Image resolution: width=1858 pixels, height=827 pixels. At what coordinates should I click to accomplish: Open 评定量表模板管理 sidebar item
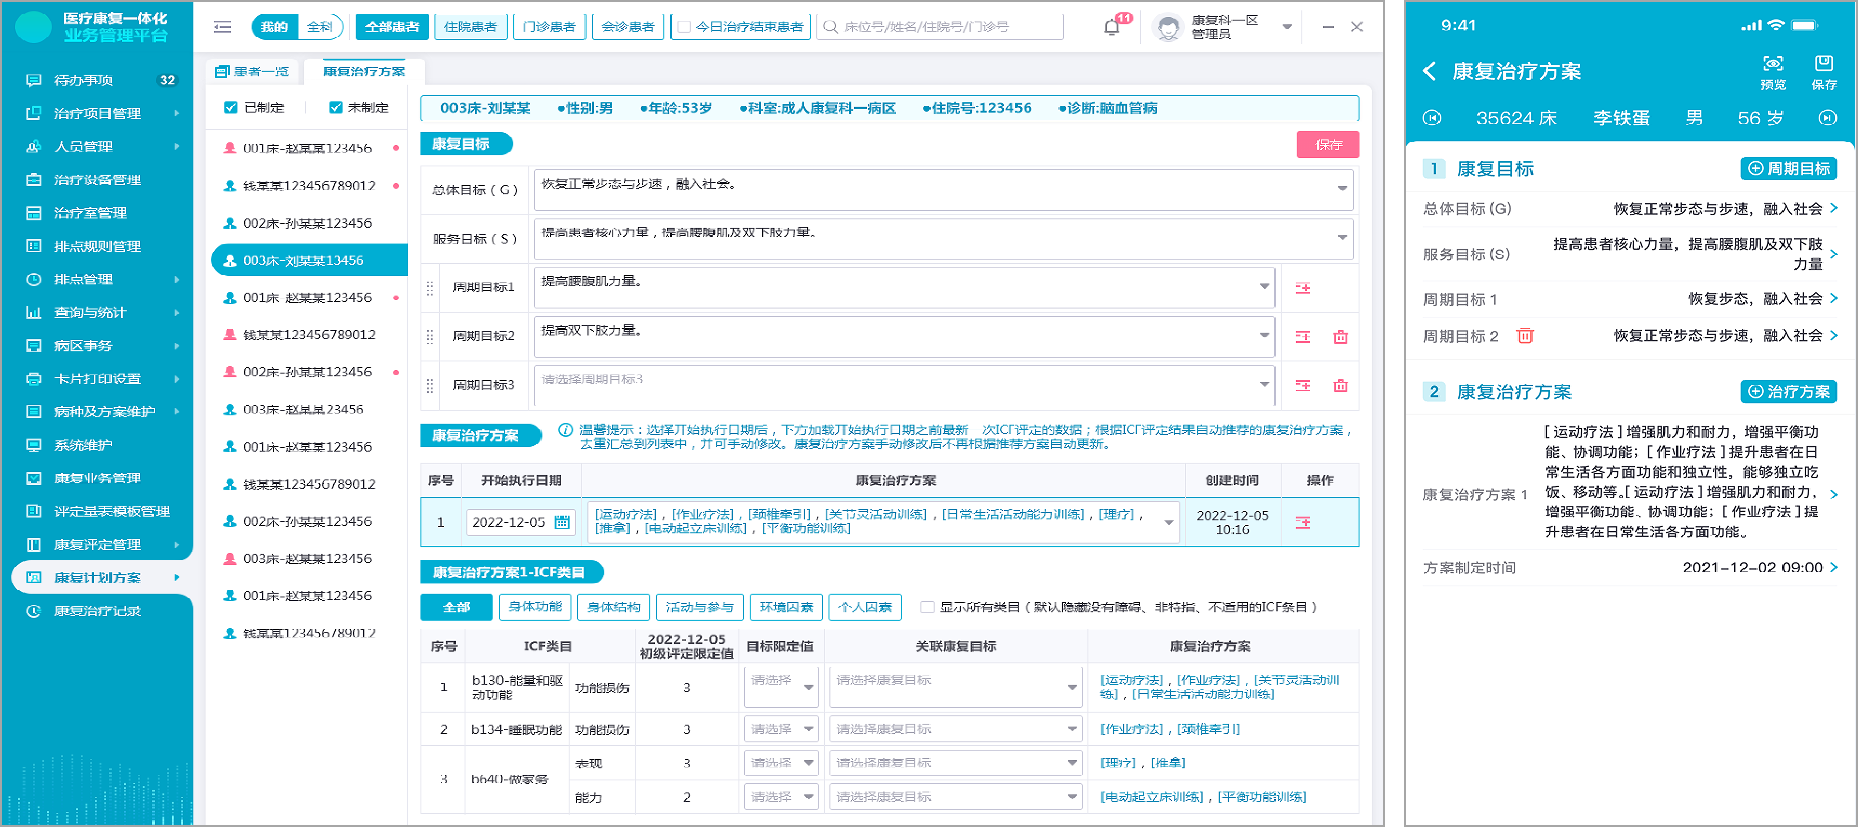[96, 511]
